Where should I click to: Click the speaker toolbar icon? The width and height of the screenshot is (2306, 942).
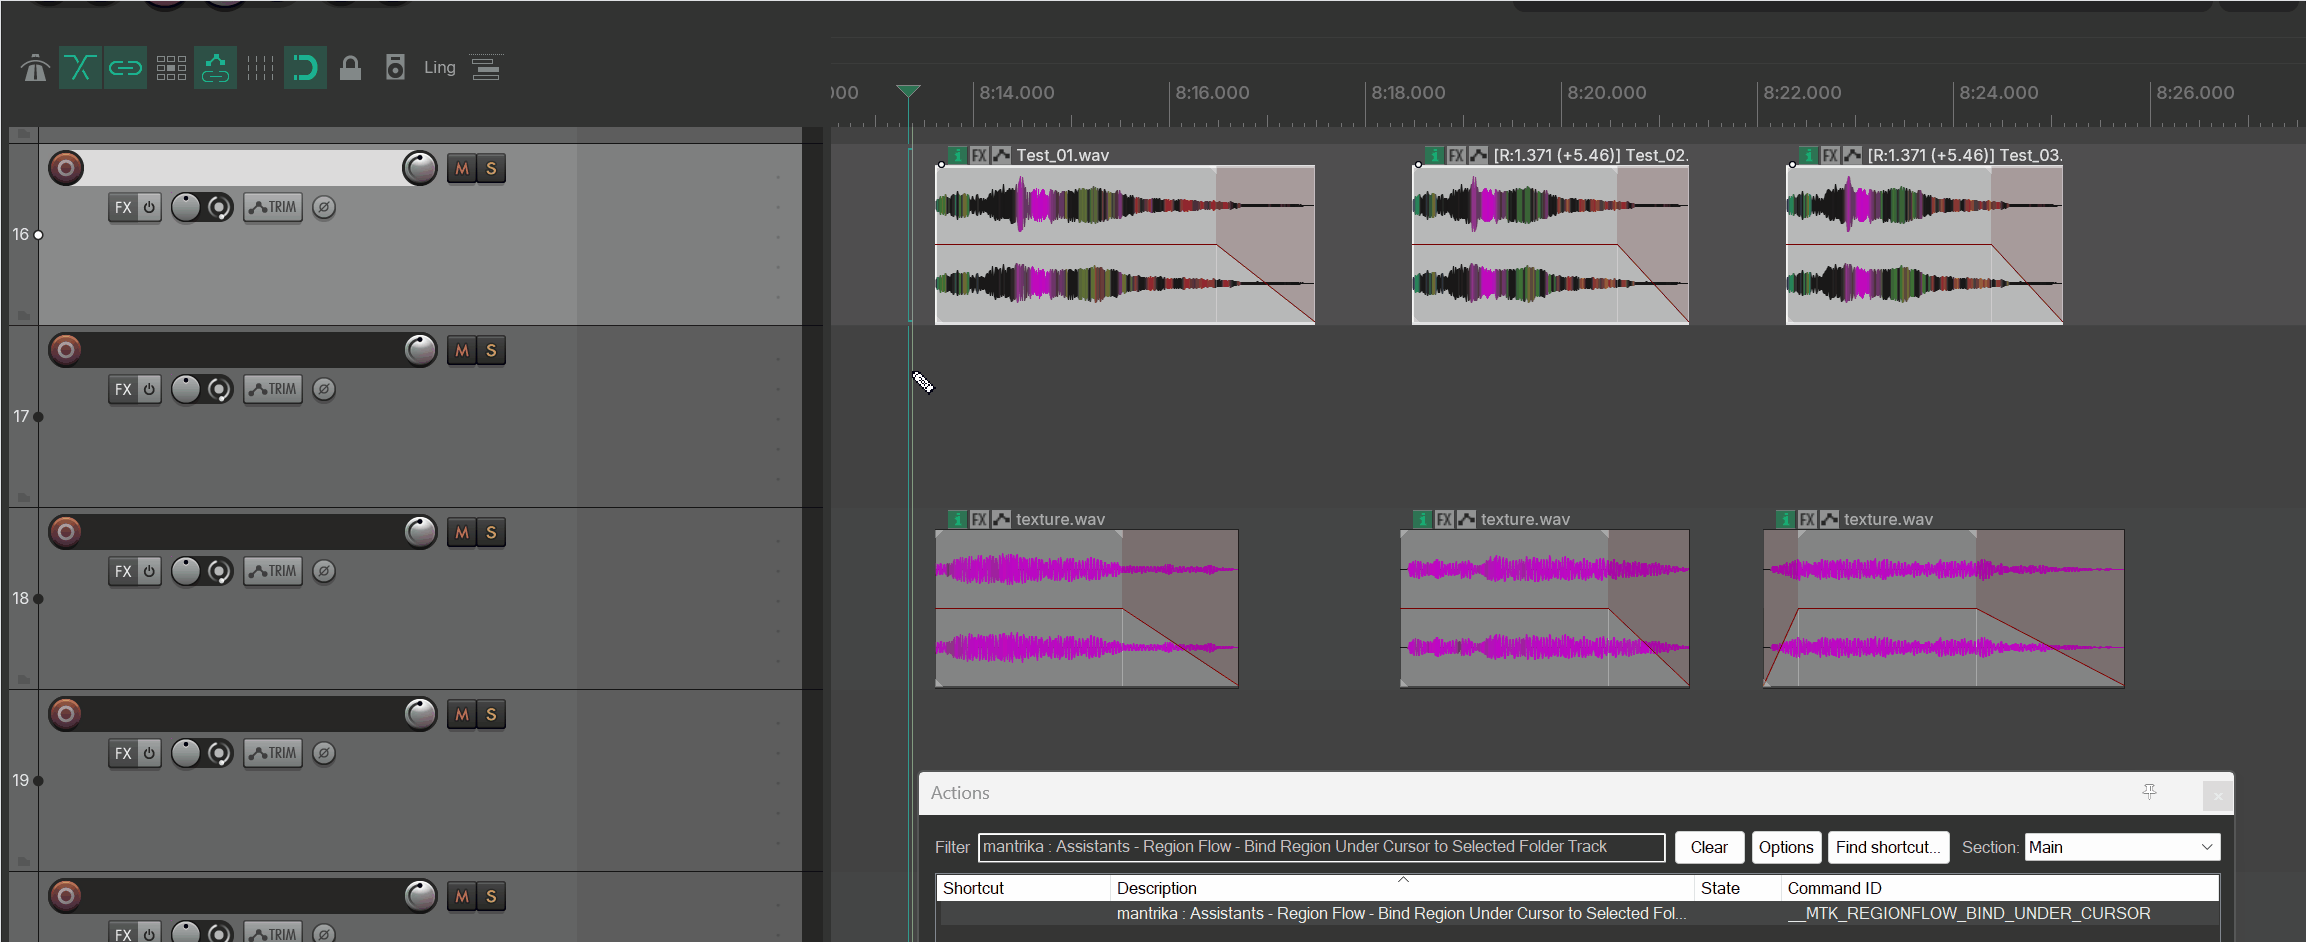395,68
